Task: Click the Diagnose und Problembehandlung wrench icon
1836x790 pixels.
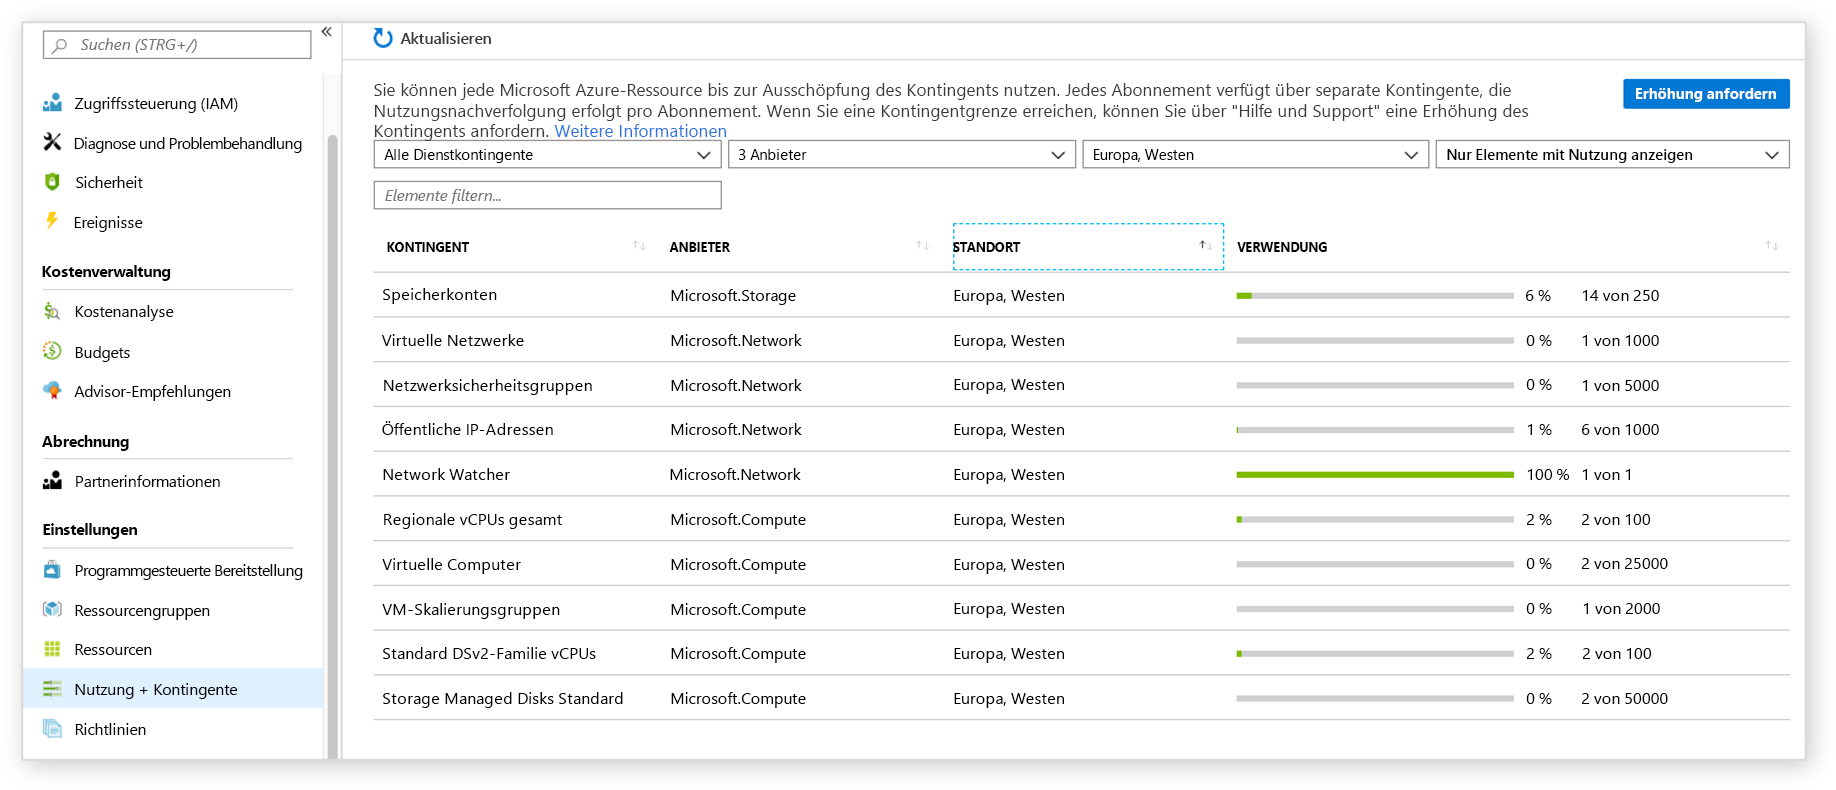Action: [52, 142]
